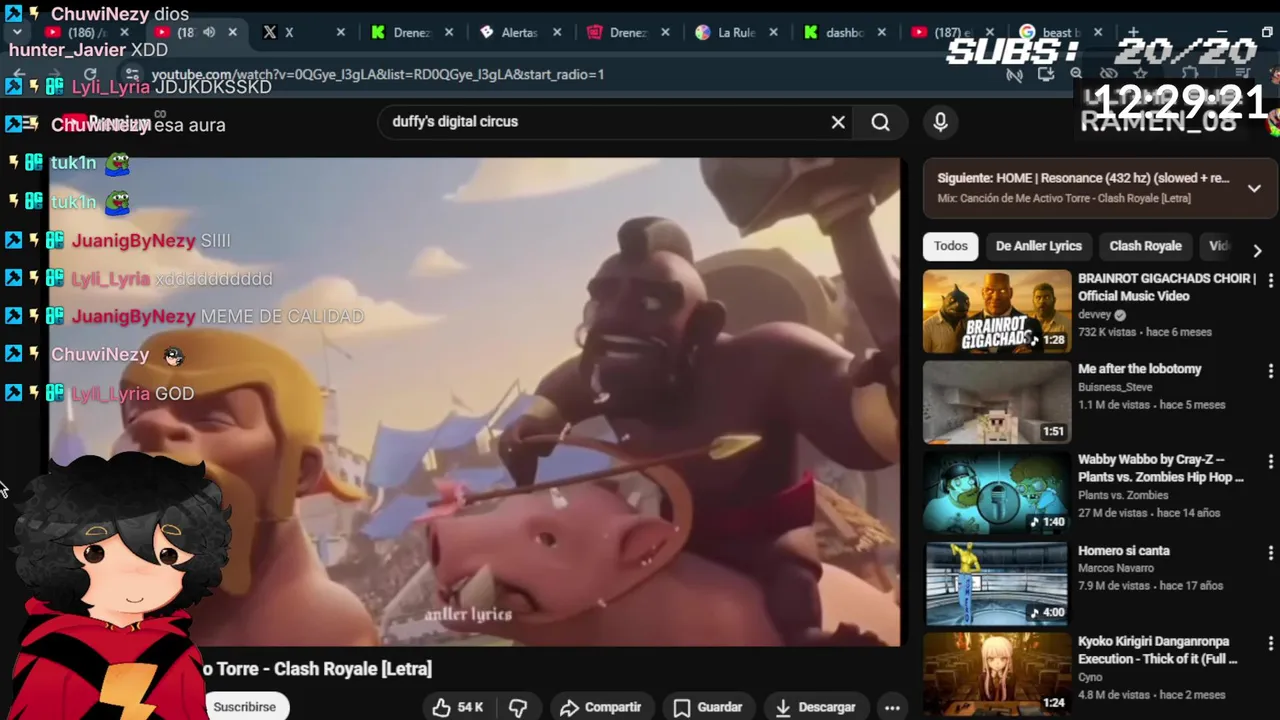This screenshot has width=1280, height=720.
Task: Click the 54 K like count
Action: [x=470, y=707]
